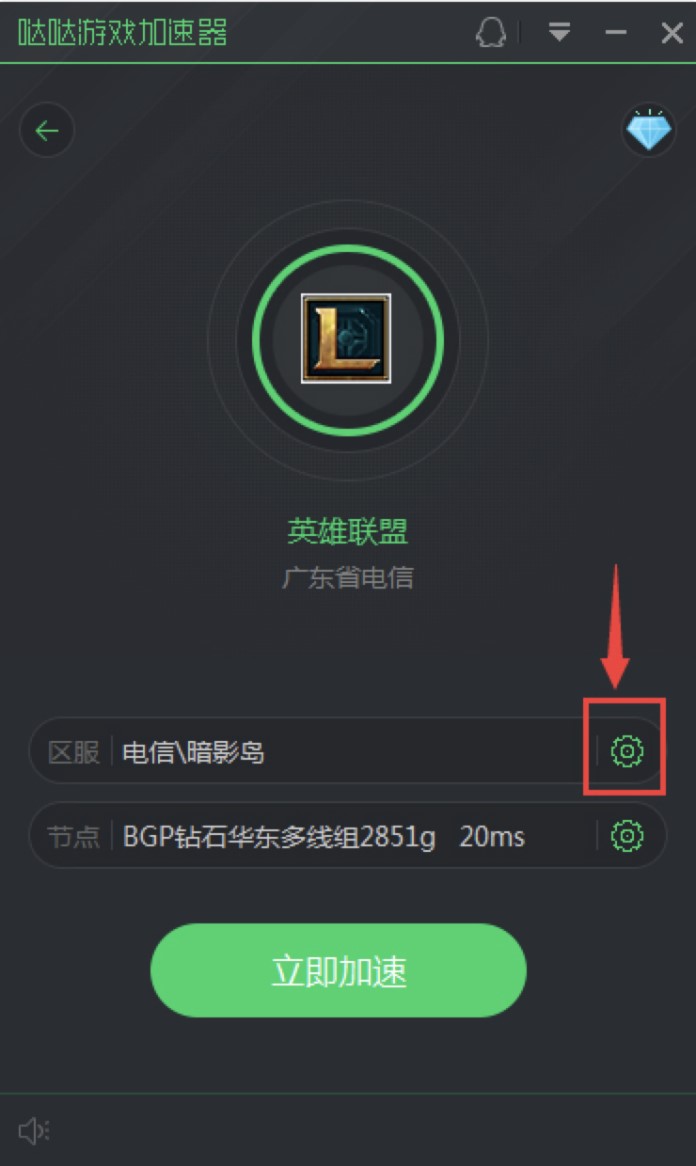
Task: Toggle the speaker sound icon
Action: coord(33,1131)
